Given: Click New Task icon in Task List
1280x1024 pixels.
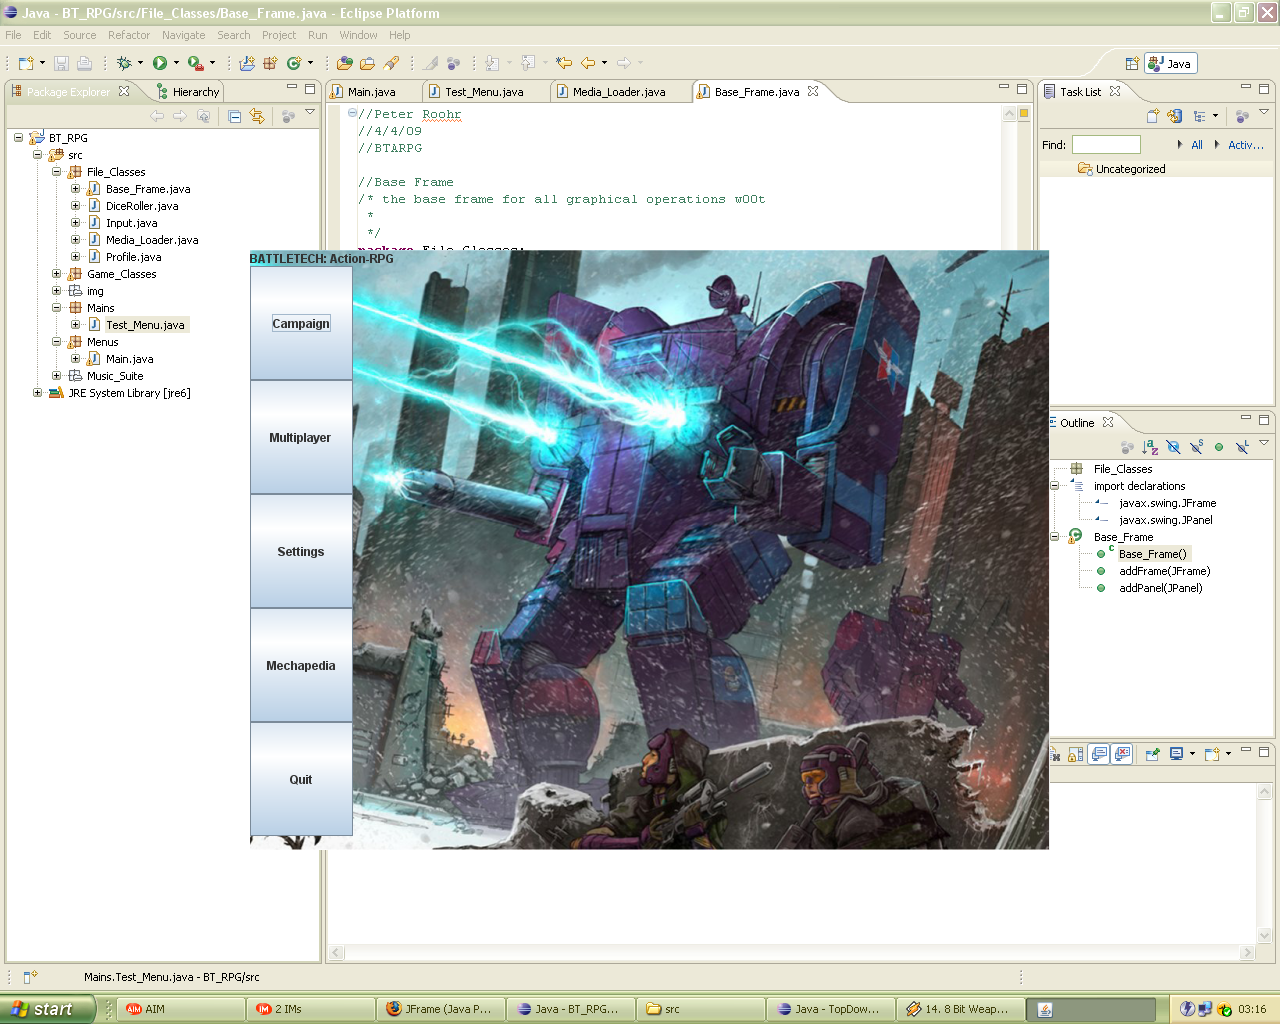Looking at the screenshot, I should [1153, 116].
